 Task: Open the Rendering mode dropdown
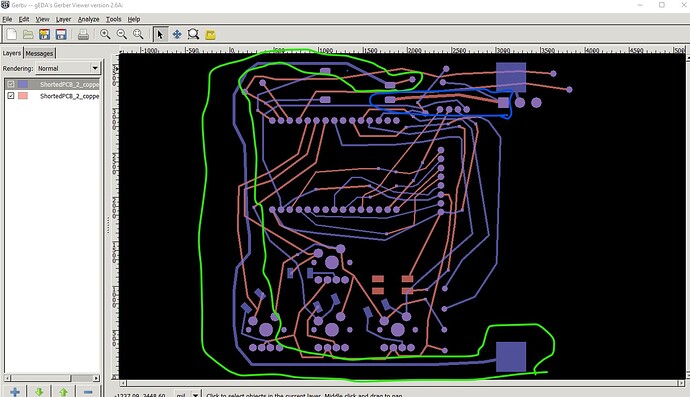[x=68, y=68]
